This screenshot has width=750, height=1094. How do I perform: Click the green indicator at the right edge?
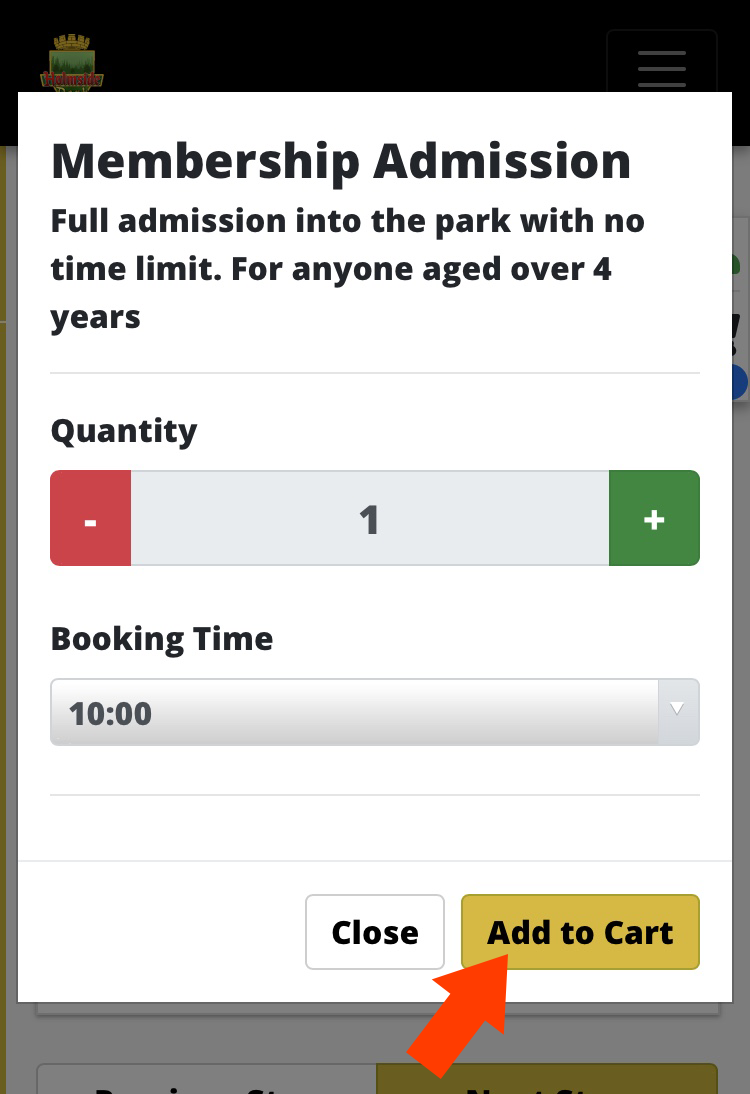pyautogui.click(x=736, y=264)
